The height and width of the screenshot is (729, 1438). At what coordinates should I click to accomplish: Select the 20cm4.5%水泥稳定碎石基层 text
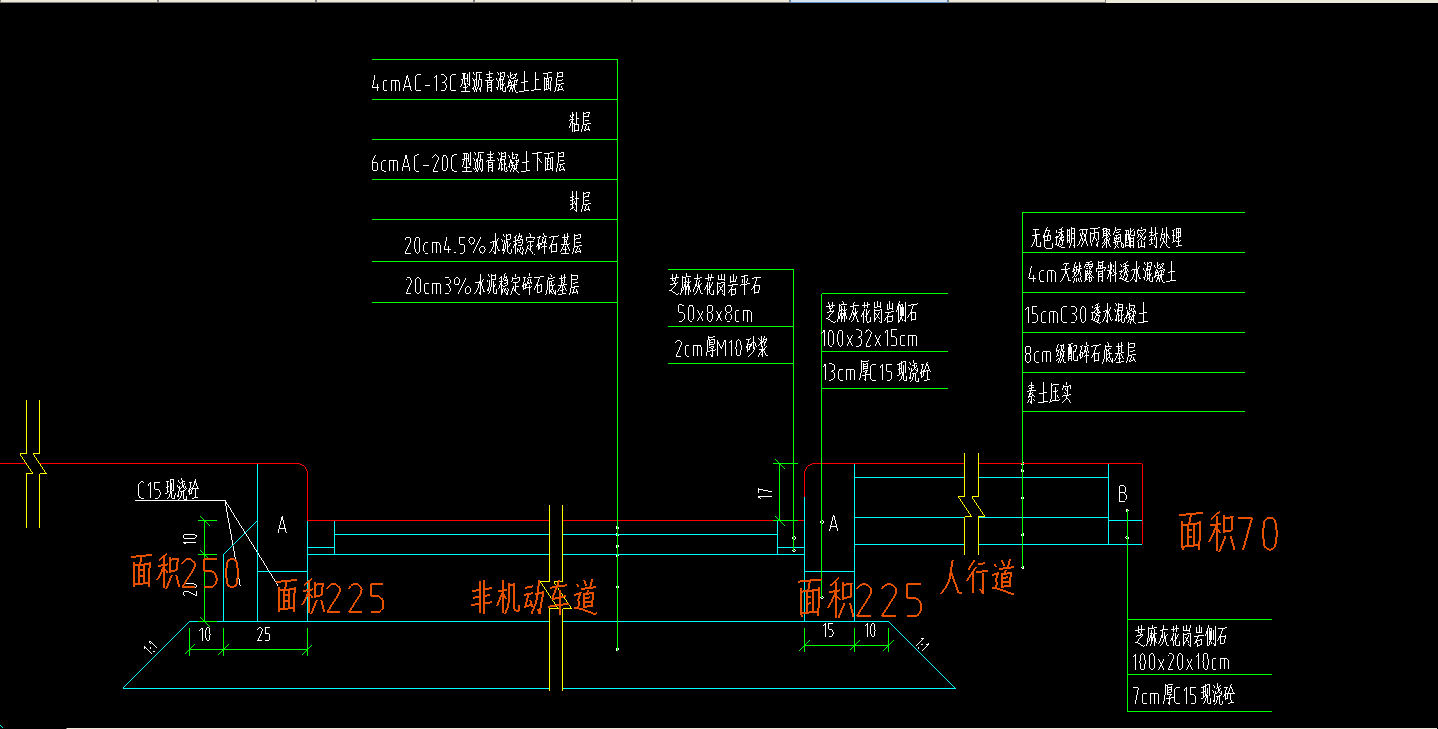(493, 245)
